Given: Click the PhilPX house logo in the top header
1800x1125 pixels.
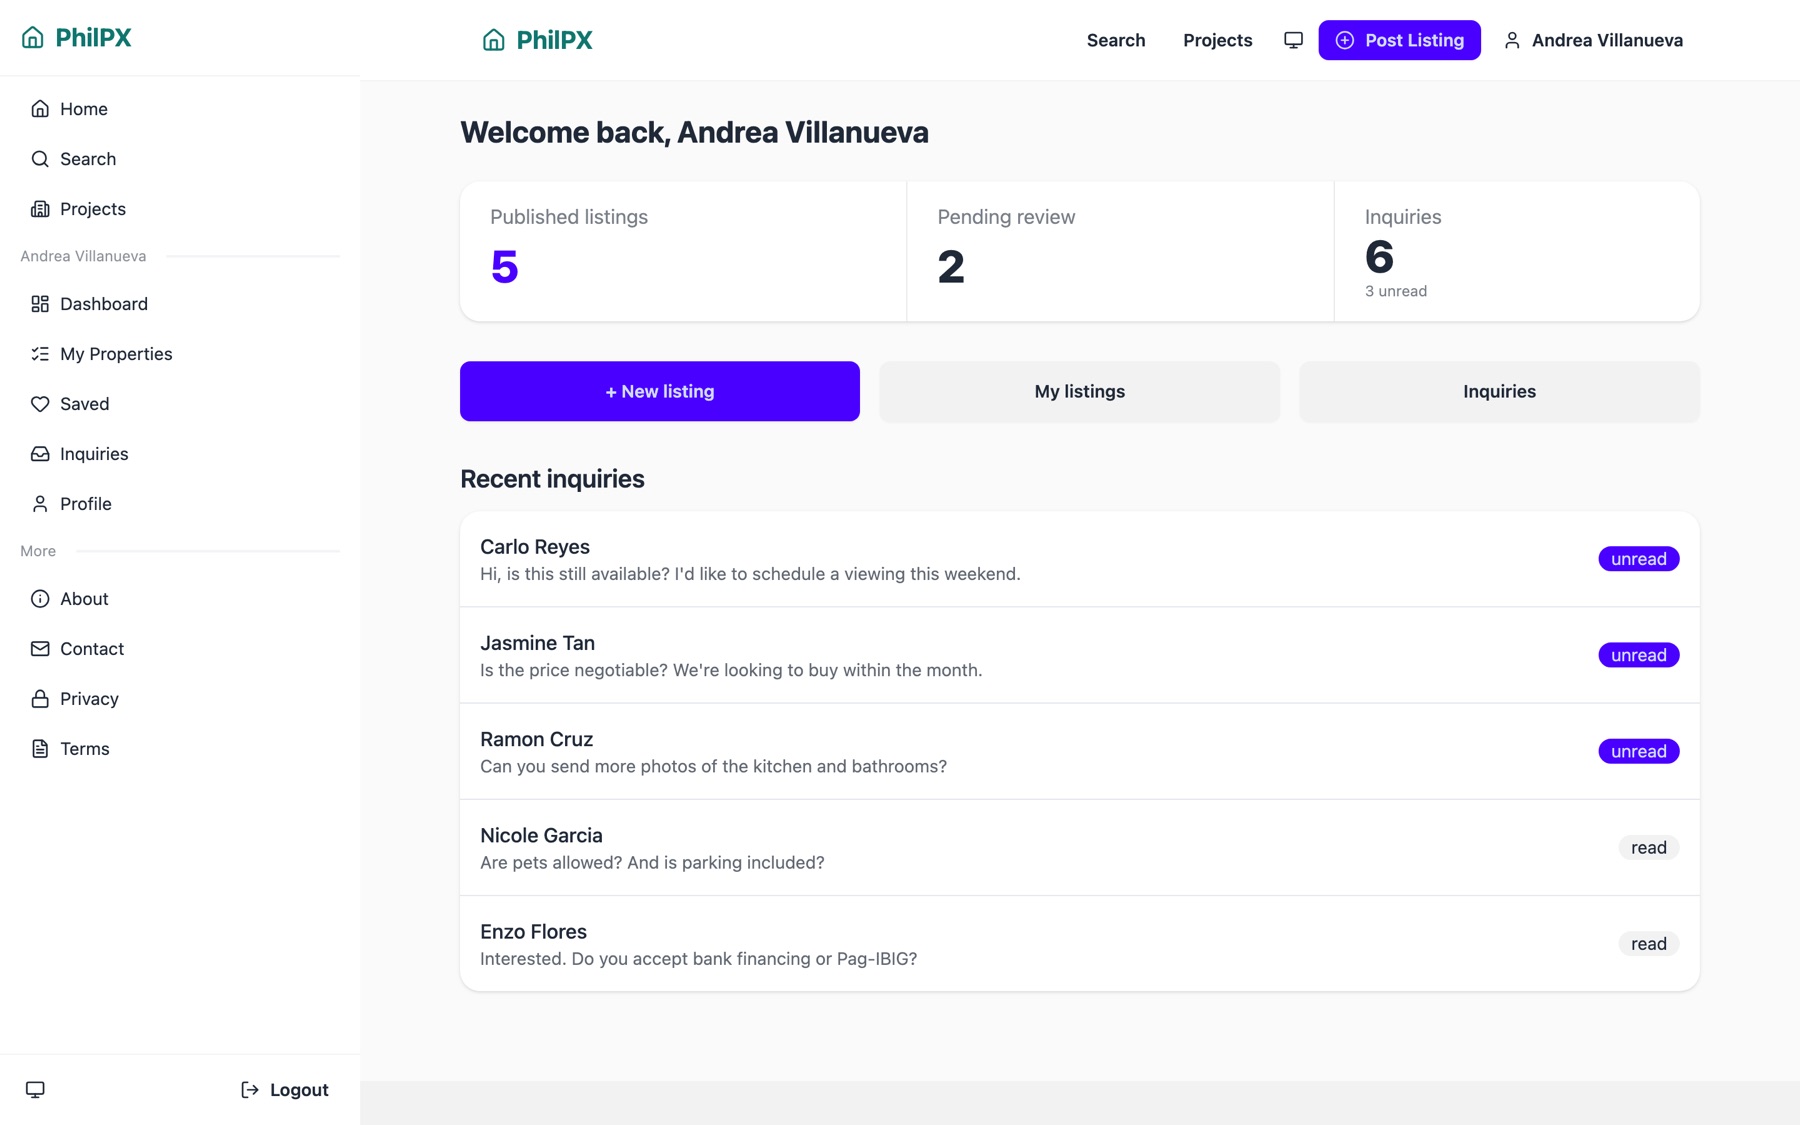Looking at the screenshot, I should (x=494, y=40).
